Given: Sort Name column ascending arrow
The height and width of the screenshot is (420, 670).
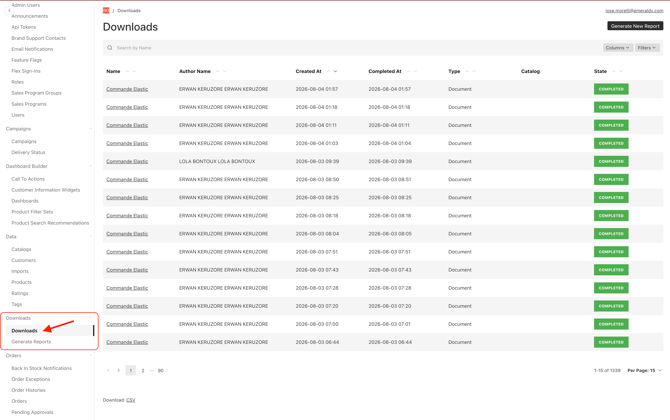Looking at the screenshot, I should click(127, 71).
